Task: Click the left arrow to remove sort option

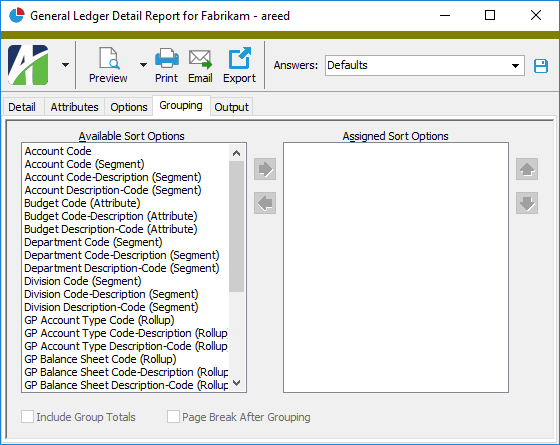Action: 265,203
